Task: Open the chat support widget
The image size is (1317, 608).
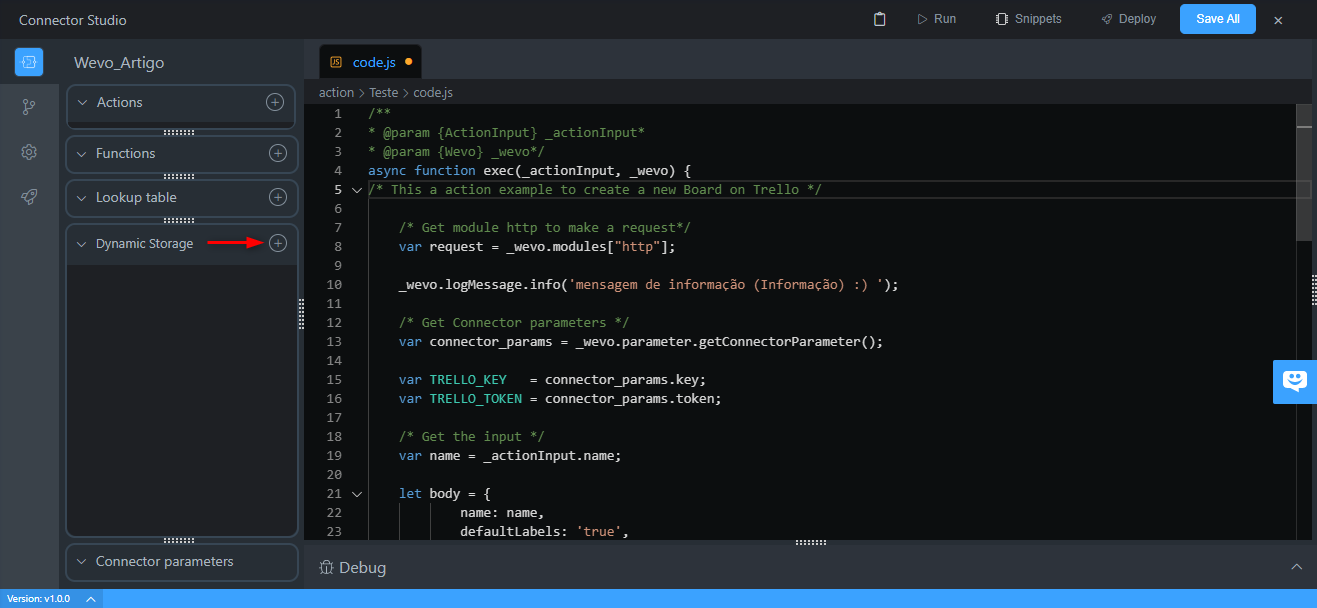Action: pyautogui.click(x=1295, y=381)
